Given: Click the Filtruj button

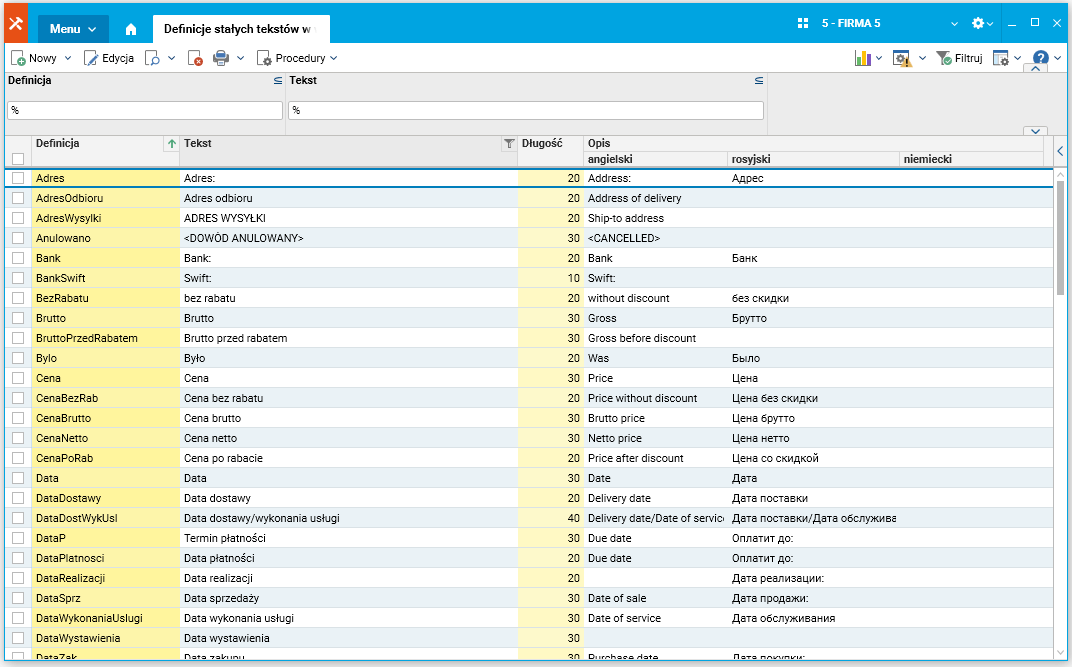Looking at the screenshot, I should click(959, 59).
